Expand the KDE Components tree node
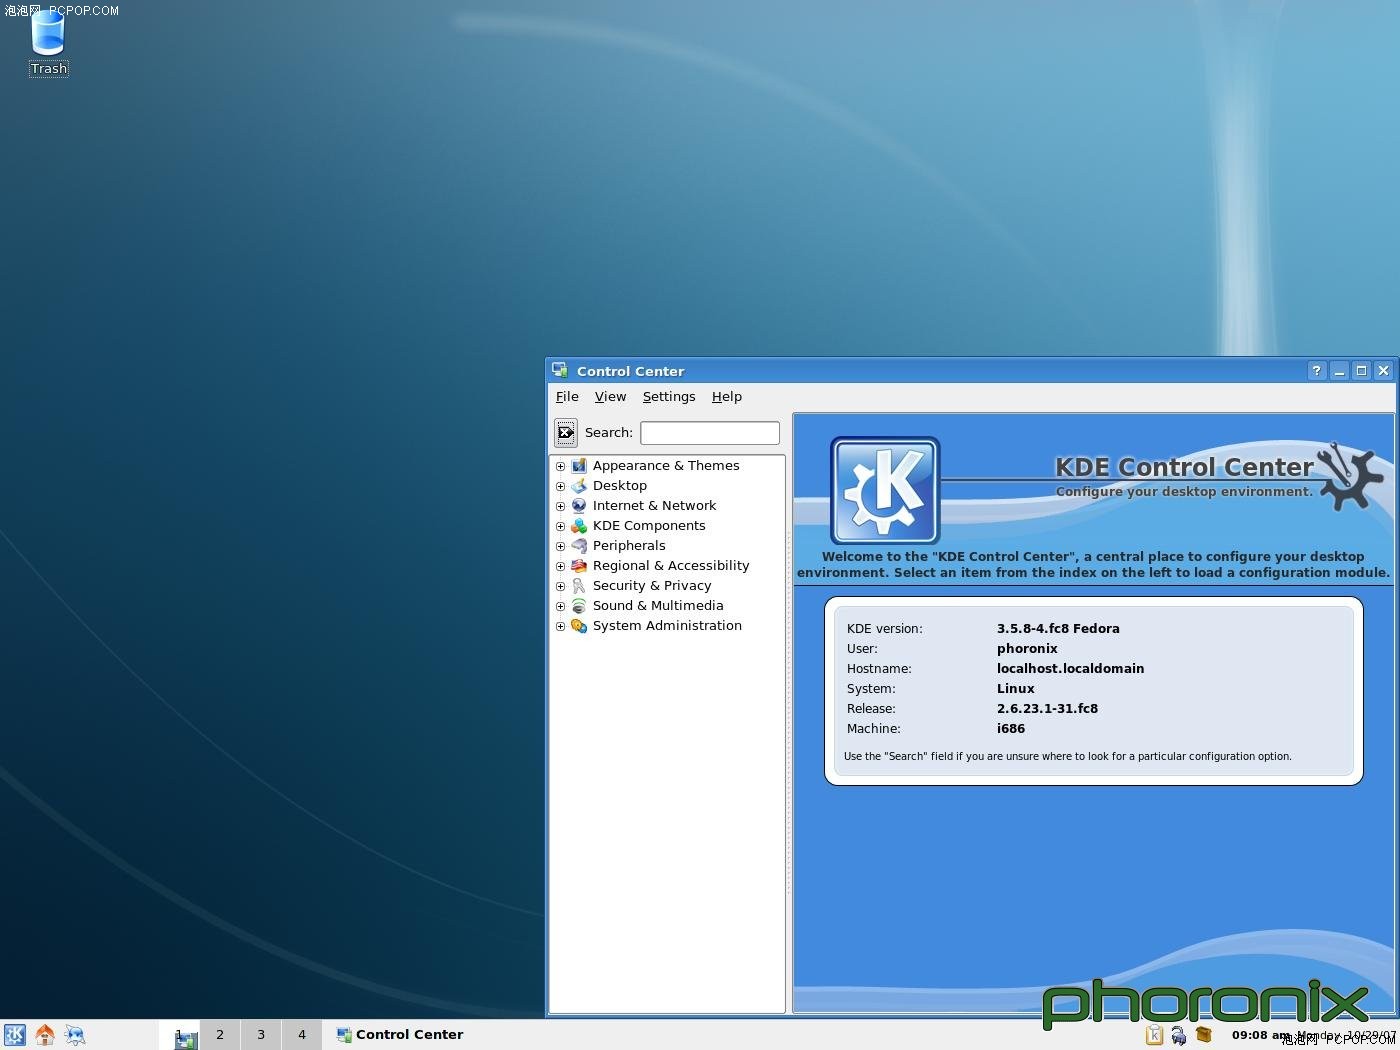Viewport: 1400px width, 1050px height. click(x=561, y=527)
